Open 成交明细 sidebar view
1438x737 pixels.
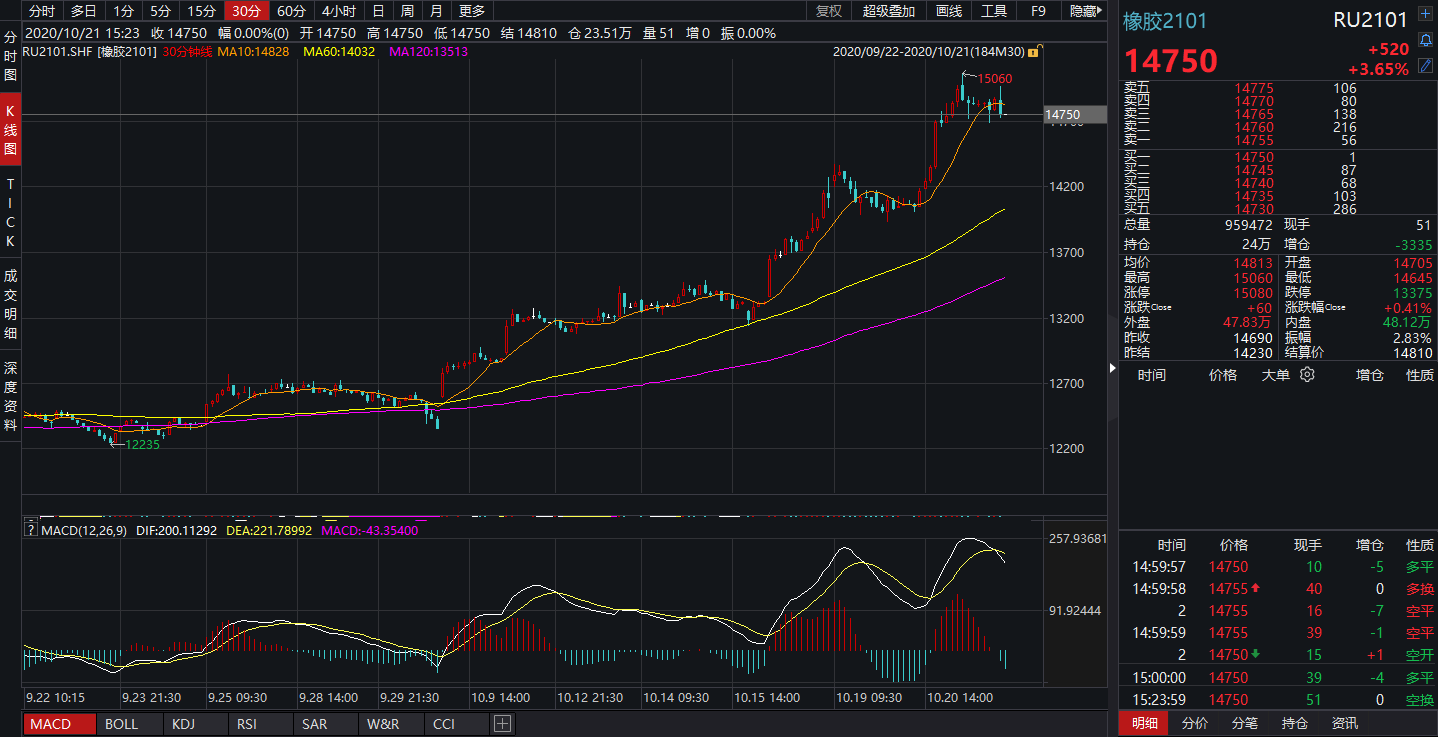[x=10, y=303]
